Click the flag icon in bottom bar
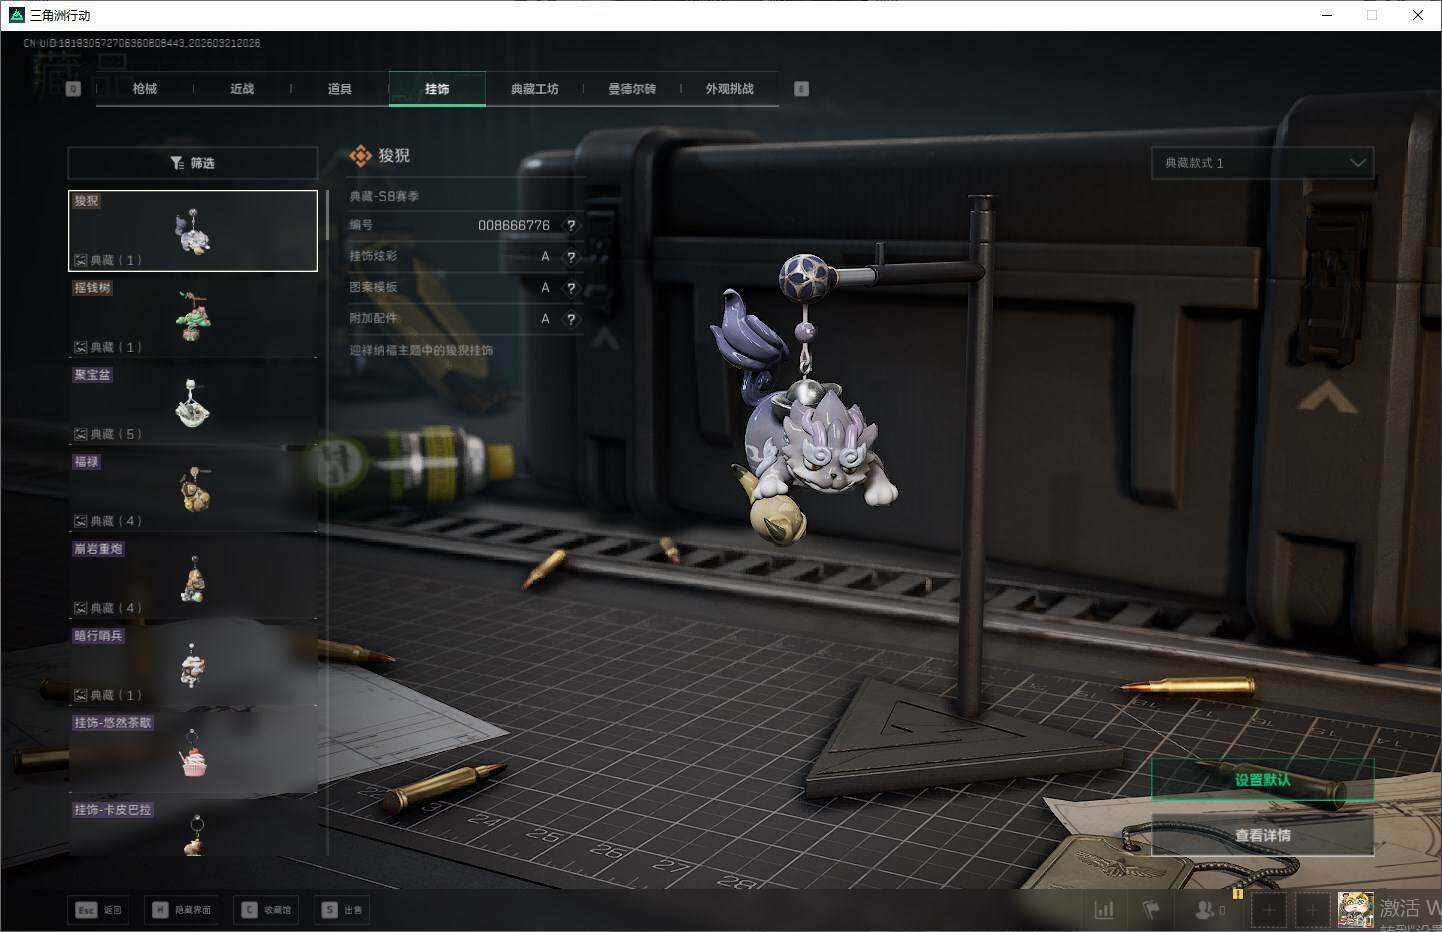The width and height of the screenshot is (1442, 932). tap(1151, 910)
